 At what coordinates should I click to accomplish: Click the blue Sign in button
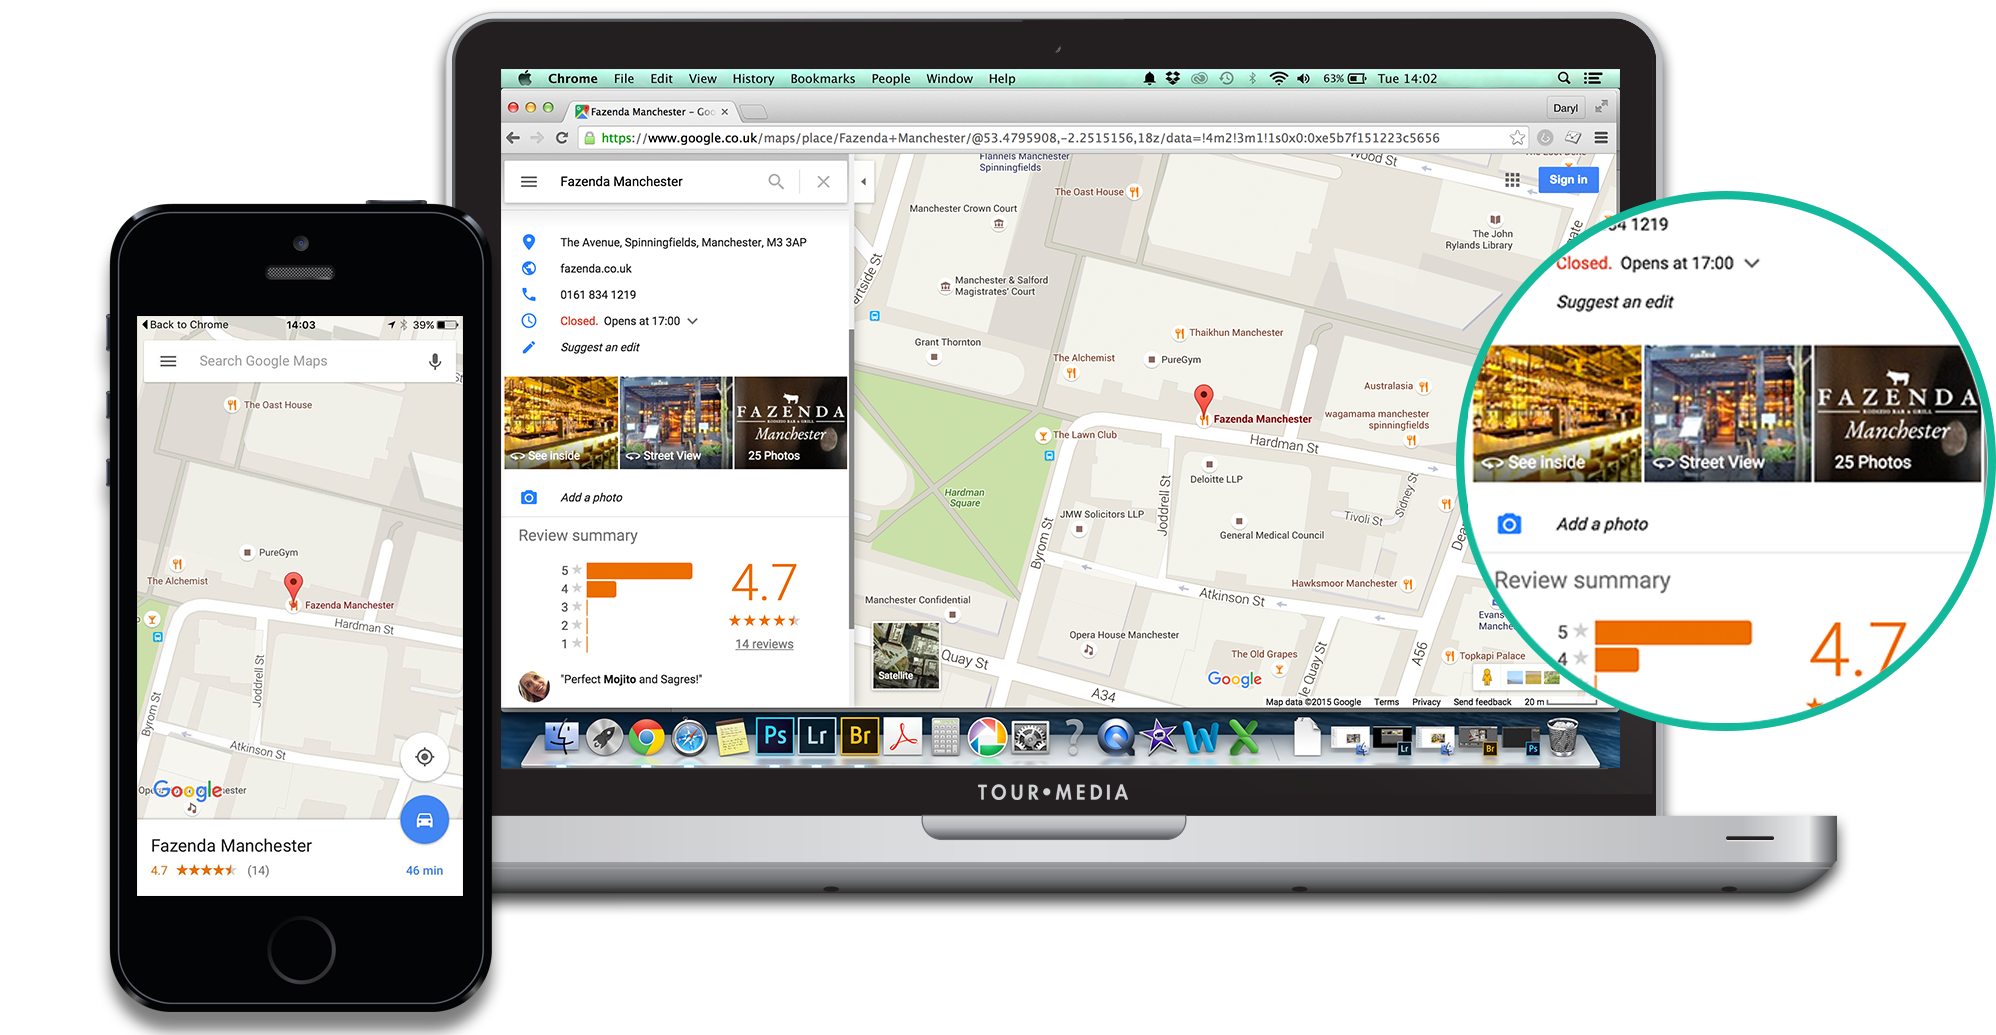pyautogui.click(x=1568, y=180)
